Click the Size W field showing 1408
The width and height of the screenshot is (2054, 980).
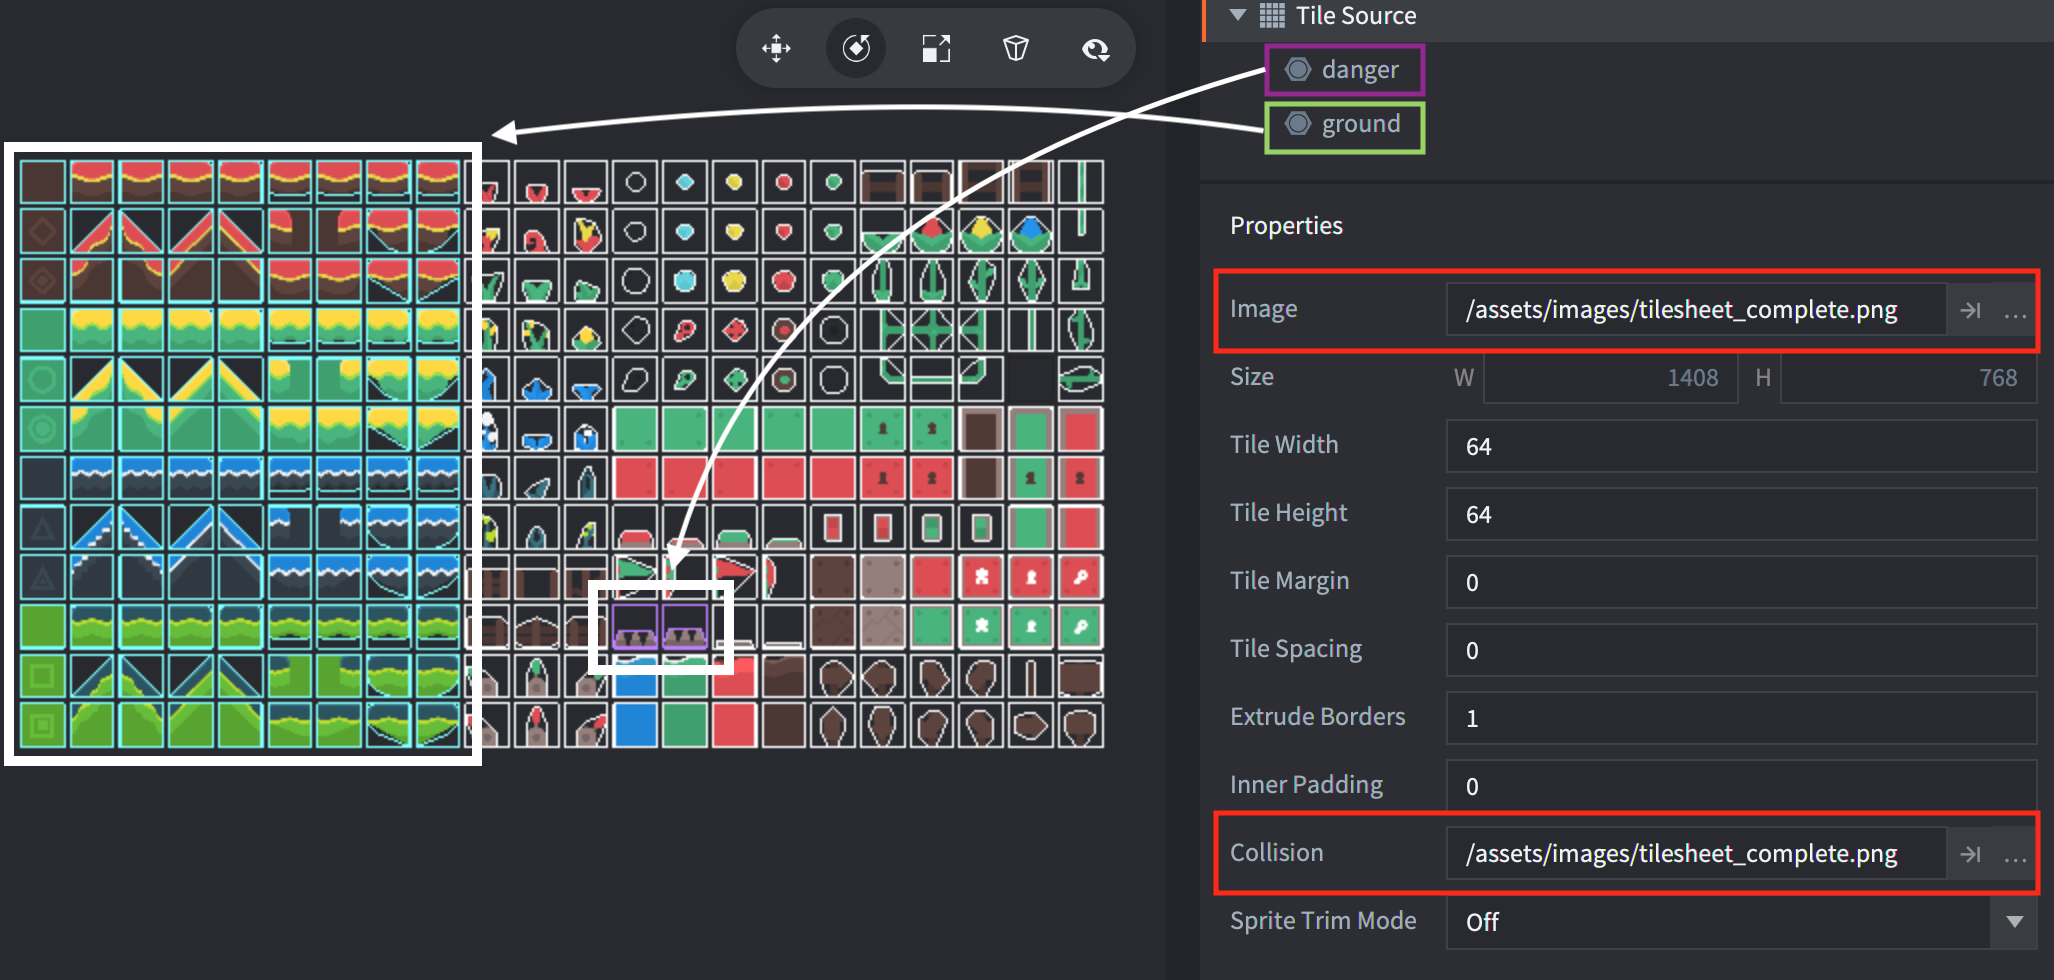[x=1610, y=378]
